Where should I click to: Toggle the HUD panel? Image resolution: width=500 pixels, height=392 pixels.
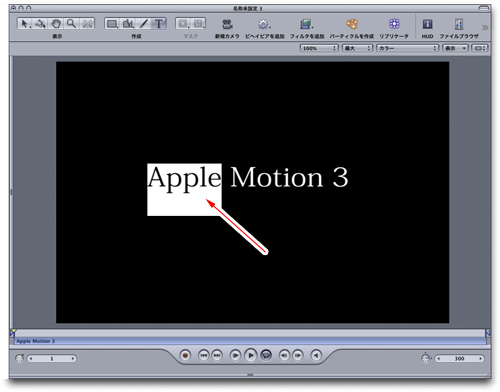427,24
